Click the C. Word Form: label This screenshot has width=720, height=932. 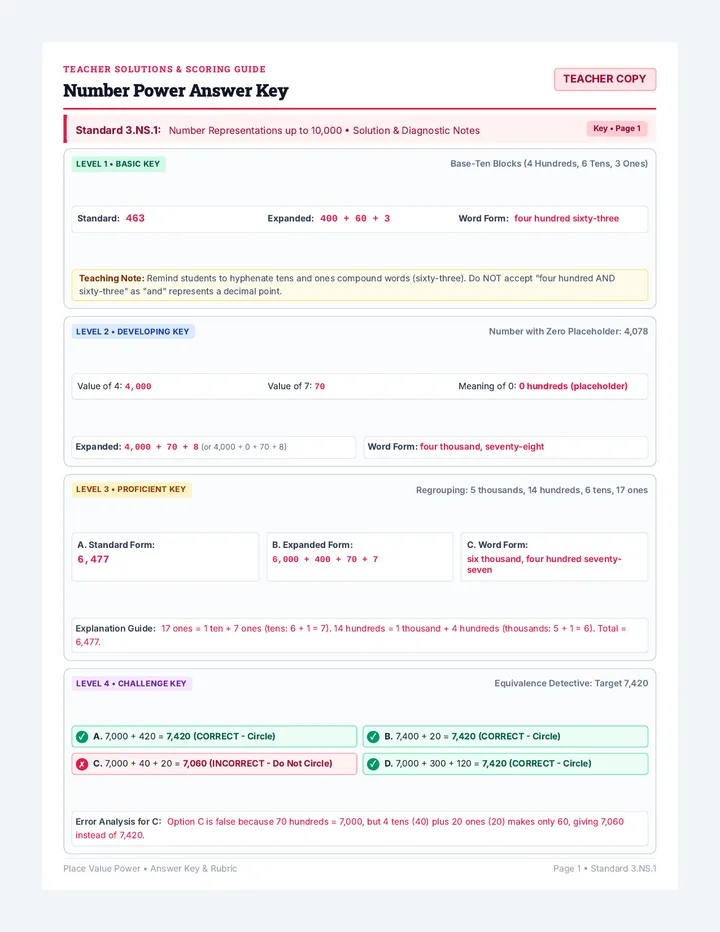tap(497, 544)
